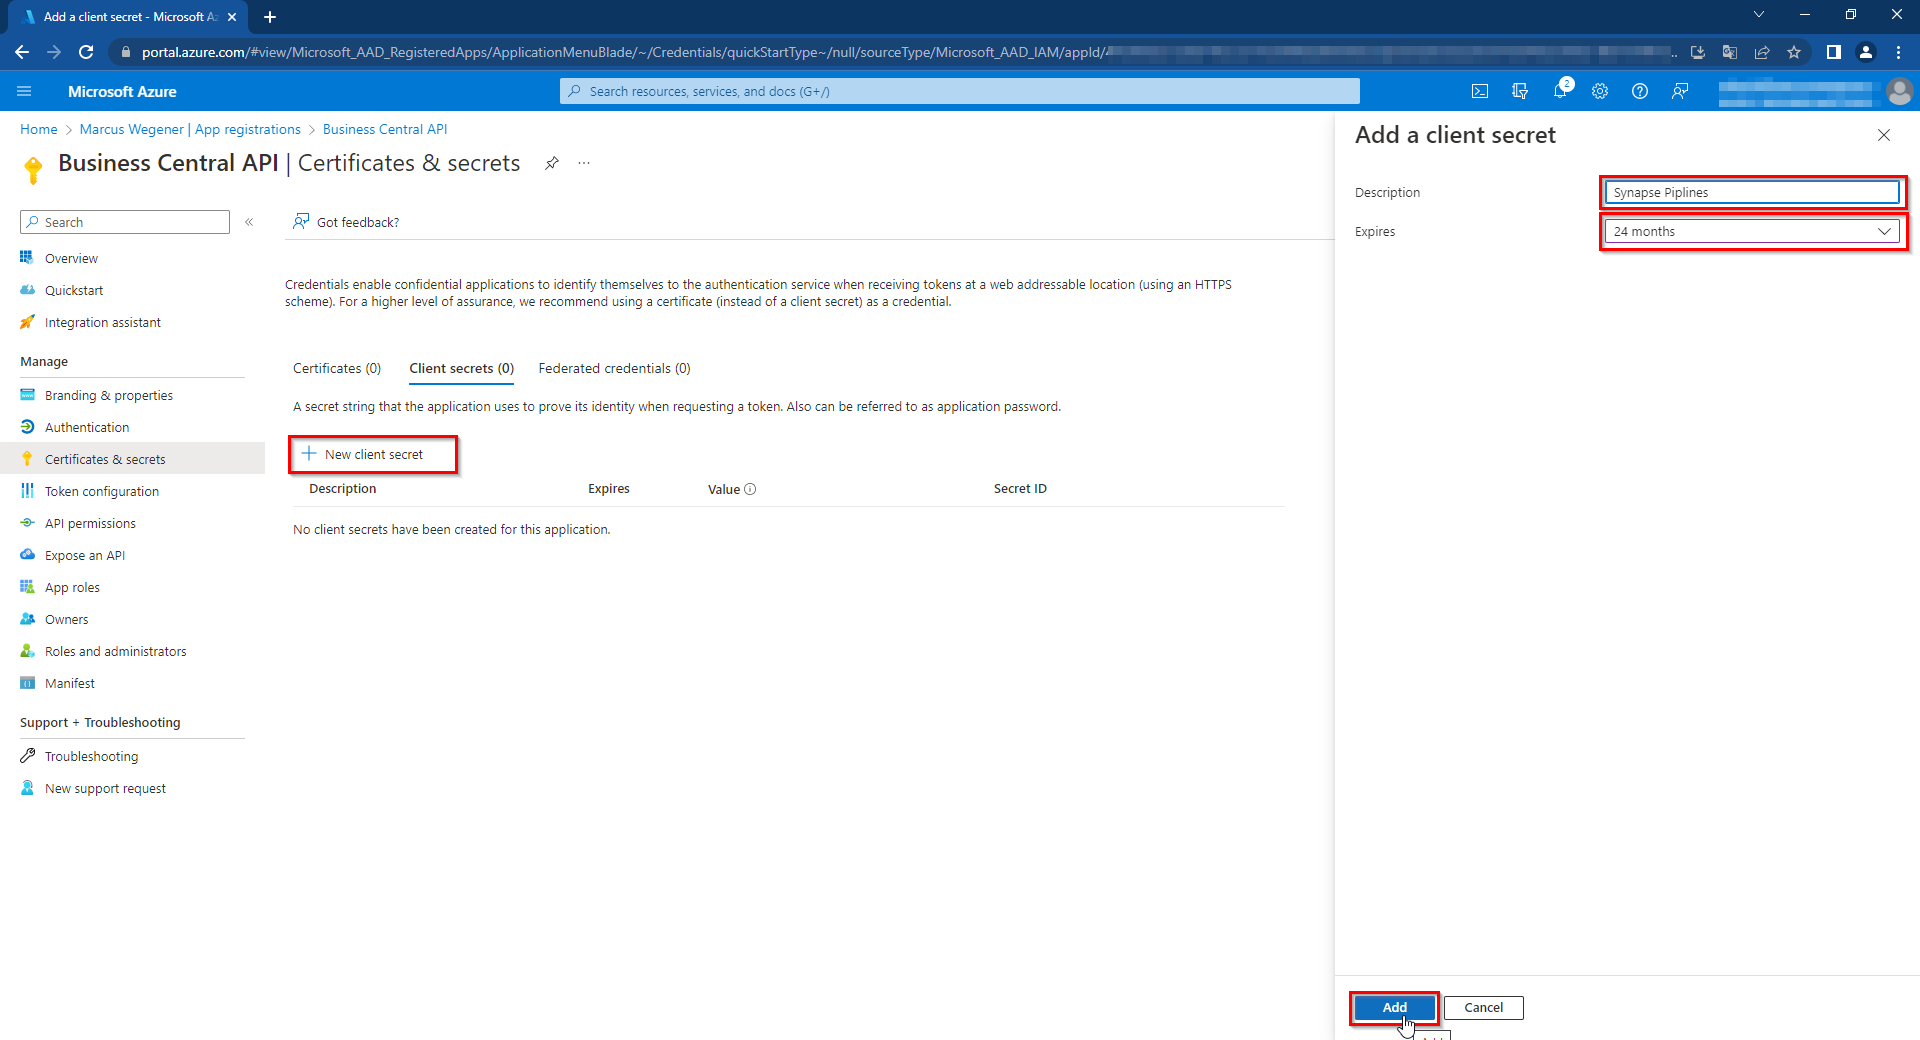The image size is (1920, 1040).
Task: Open Cloud Shell from the top bar
Action: [1480, 91]
